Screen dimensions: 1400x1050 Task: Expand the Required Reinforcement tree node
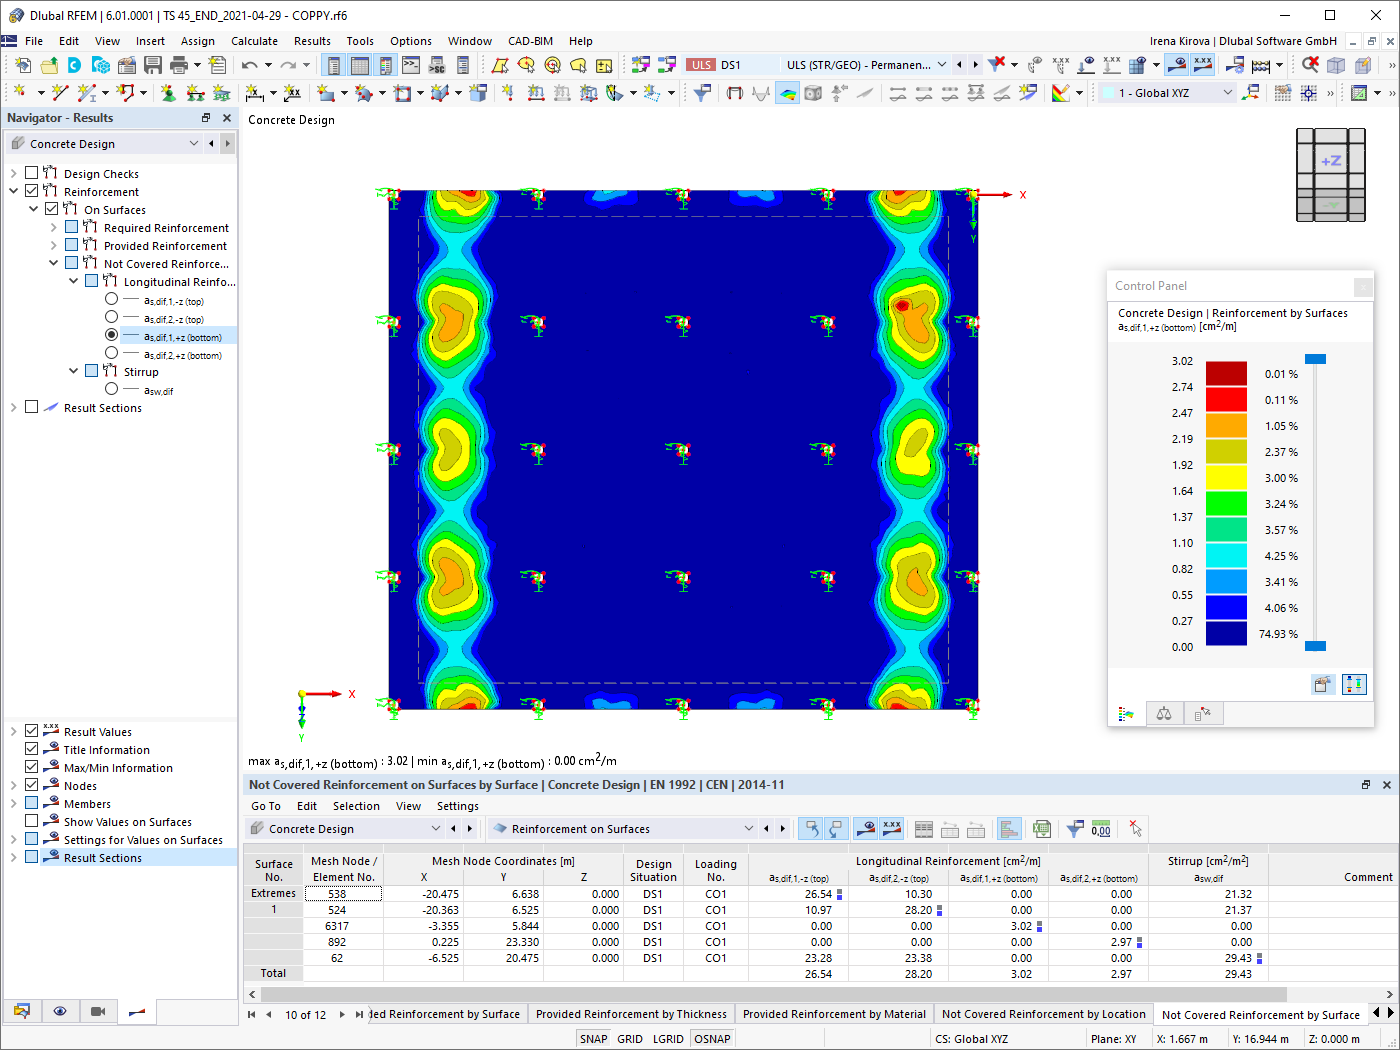click(54, 227)
